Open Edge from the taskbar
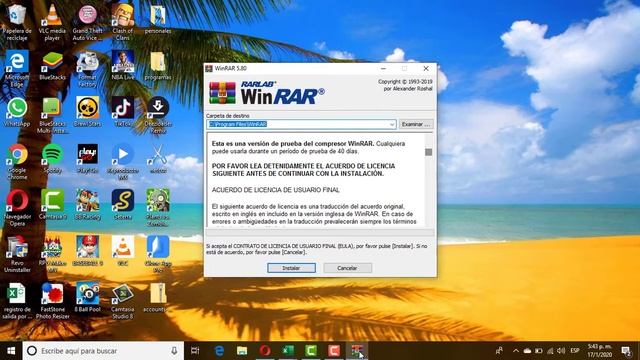 (x=219, y=351)
